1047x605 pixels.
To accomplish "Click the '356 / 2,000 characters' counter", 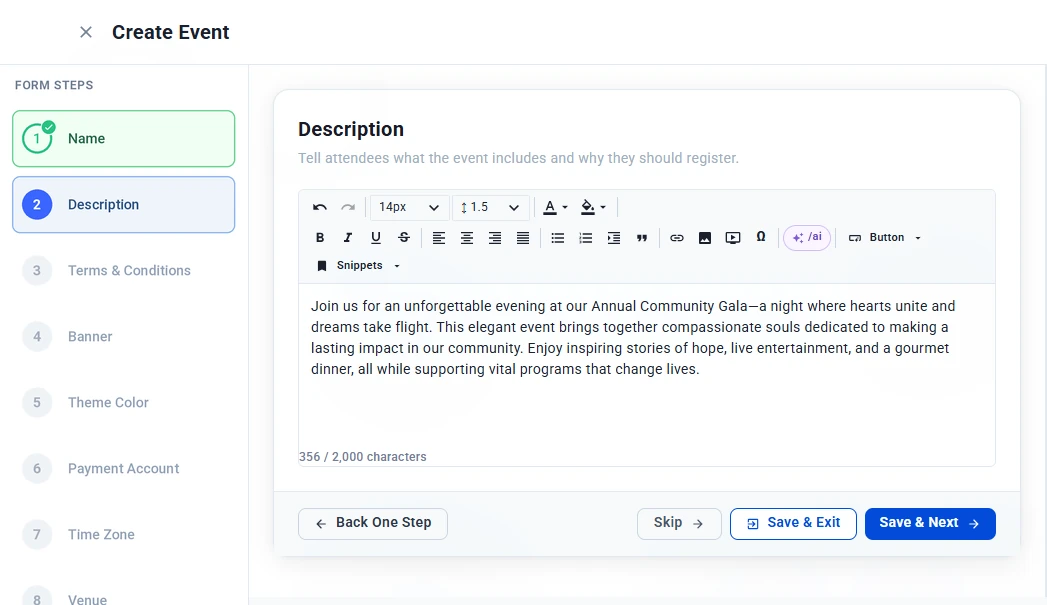I will point(363,457).
